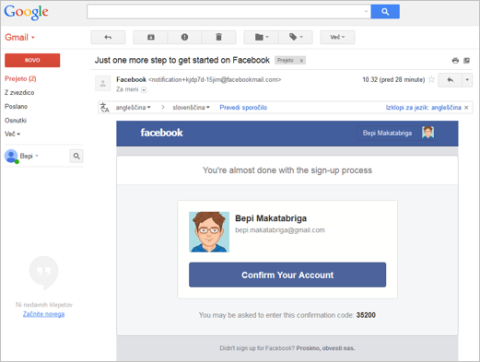480x362 pixels.
Task: Expand Več in the left sidebar
Action: pyautogui.click(x=12, y=134)
